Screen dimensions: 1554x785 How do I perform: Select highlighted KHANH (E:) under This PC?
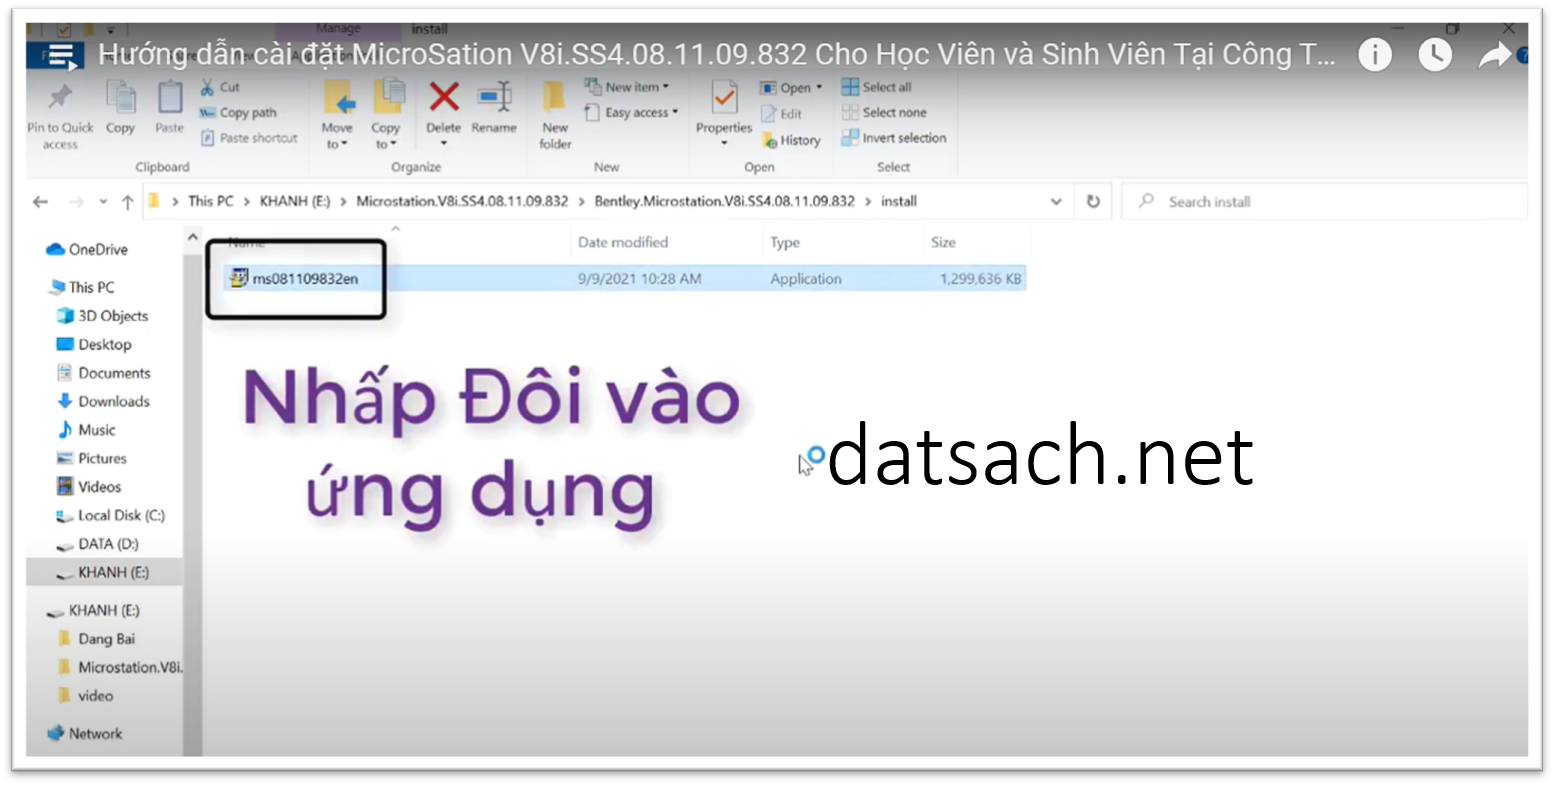click(103, 573)
